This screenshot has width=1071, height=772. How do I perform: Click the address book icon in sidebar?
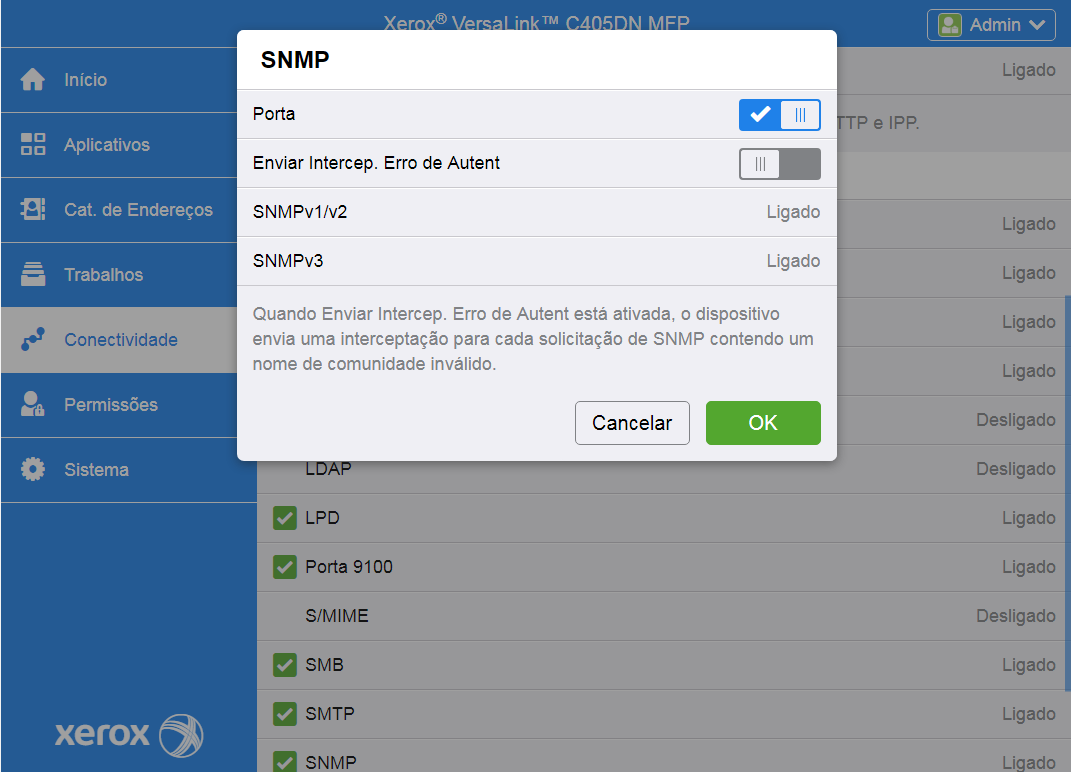coord(33,210)
